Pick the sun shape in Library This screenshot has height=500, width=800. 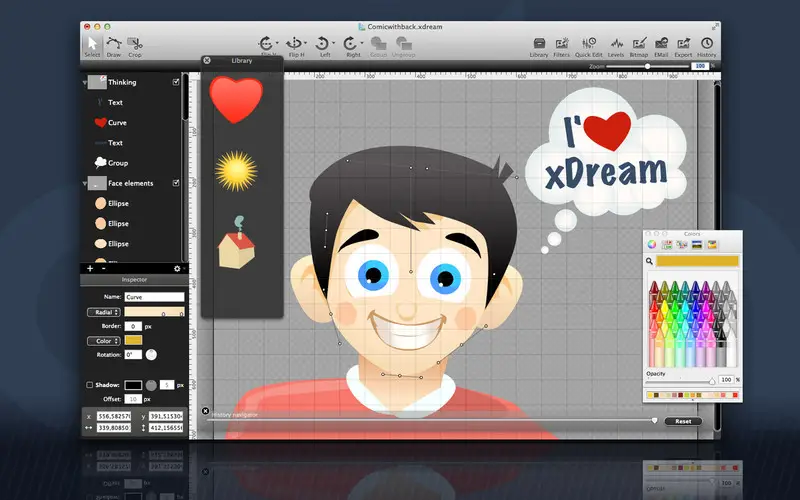click(x=236, y=171)
